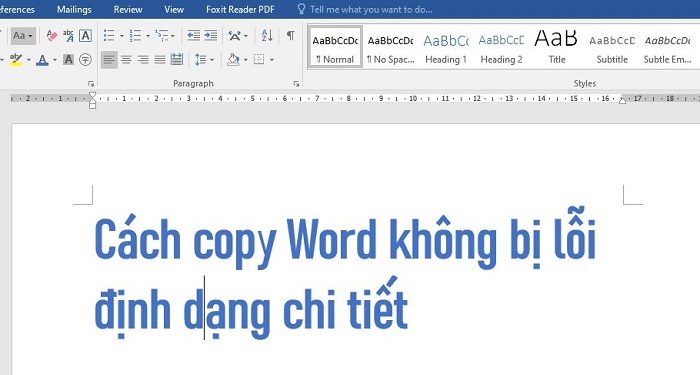This screenshot has width=700, height=375.
Task: Apply a bulleted list
Action: point(109,36)
